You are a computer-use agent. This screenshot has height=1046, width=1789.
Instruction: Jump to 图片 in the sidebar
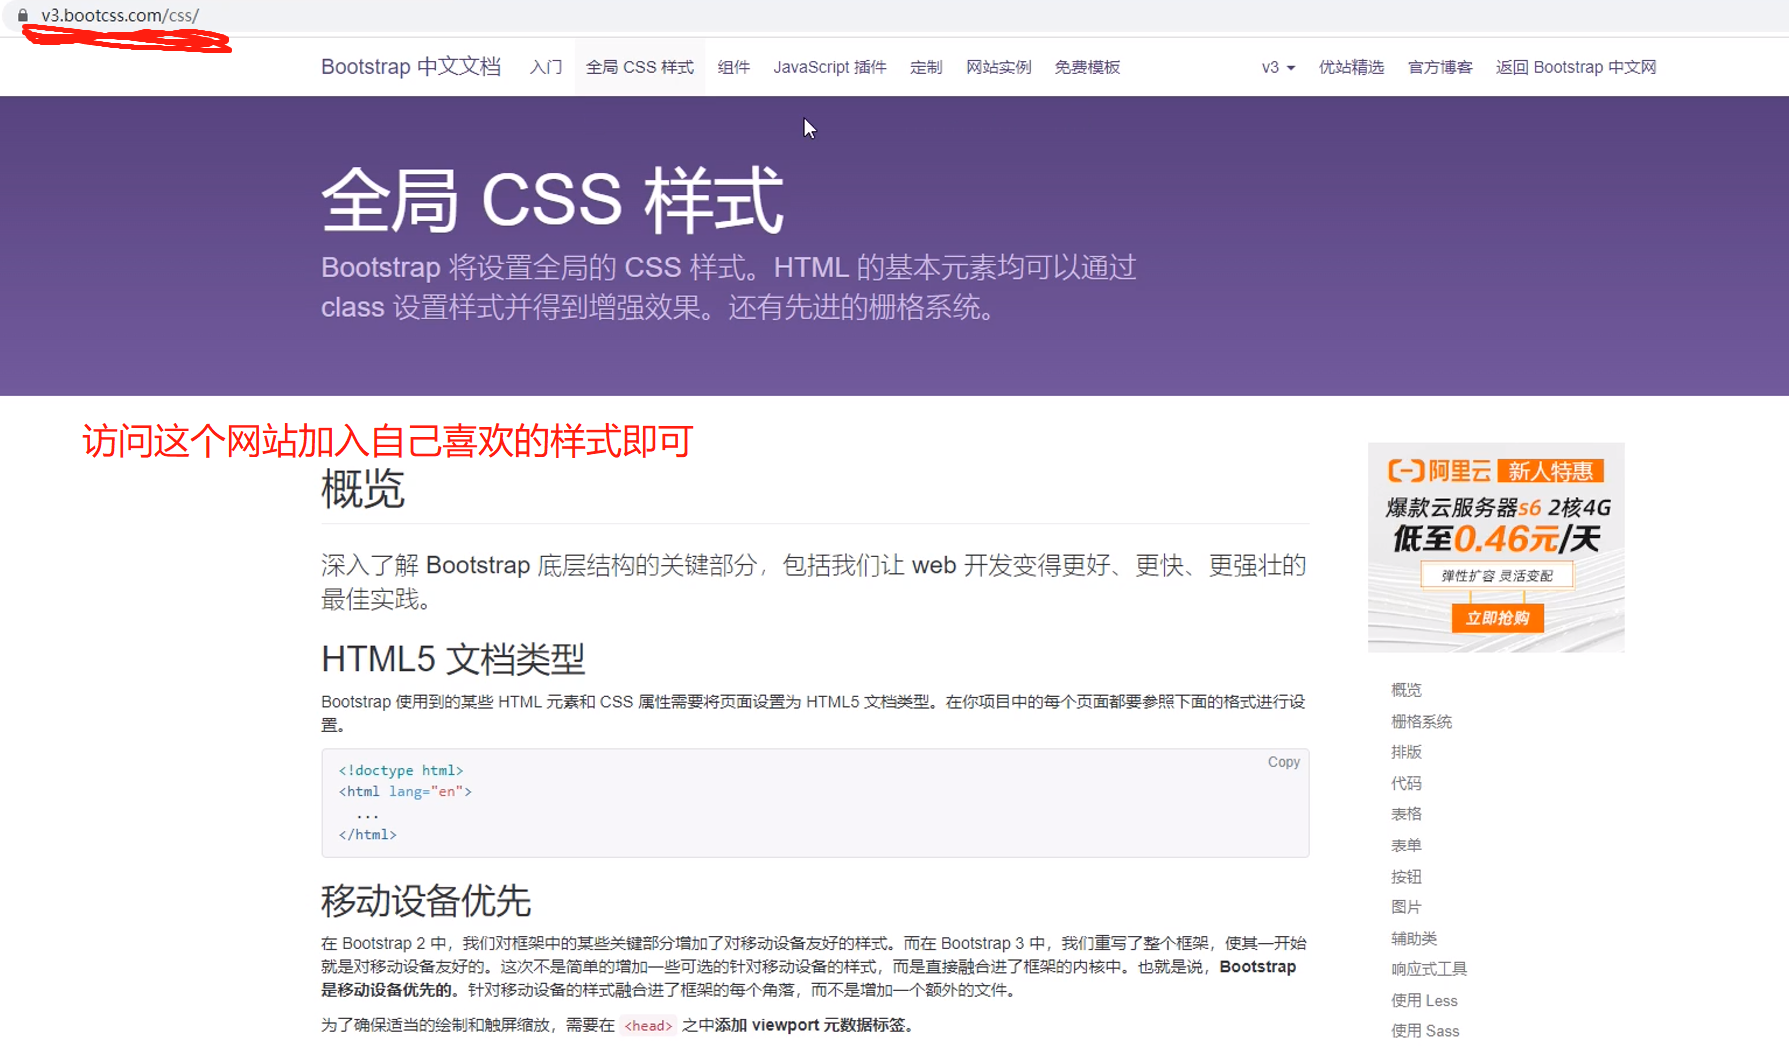[1406, 907]
